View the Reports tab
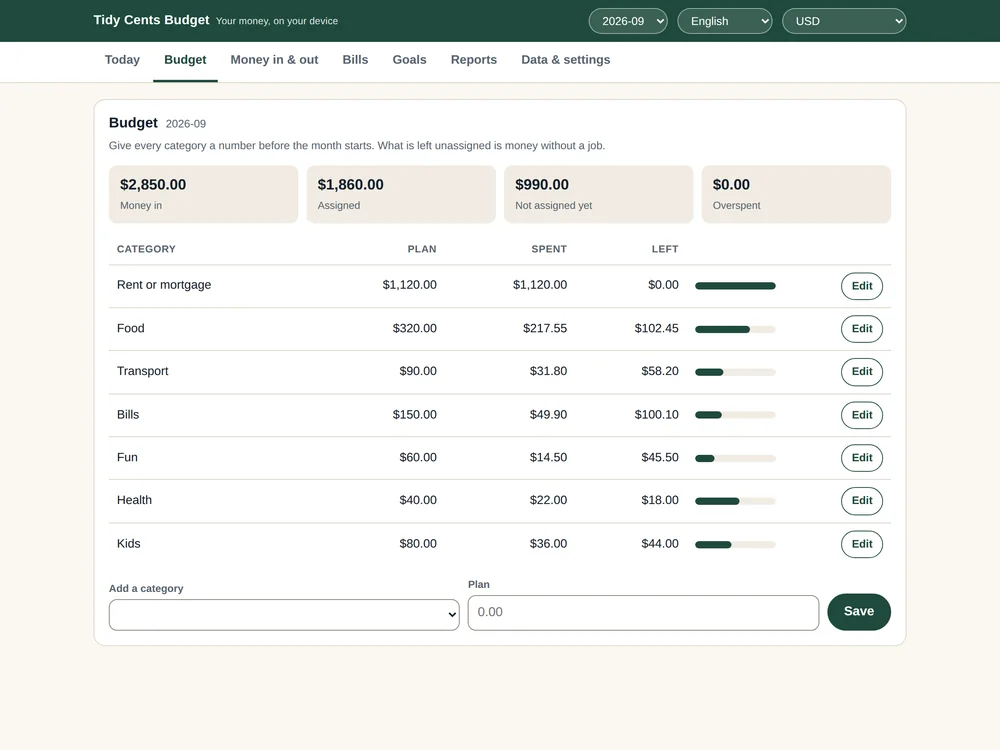 (x=473, y=60)
